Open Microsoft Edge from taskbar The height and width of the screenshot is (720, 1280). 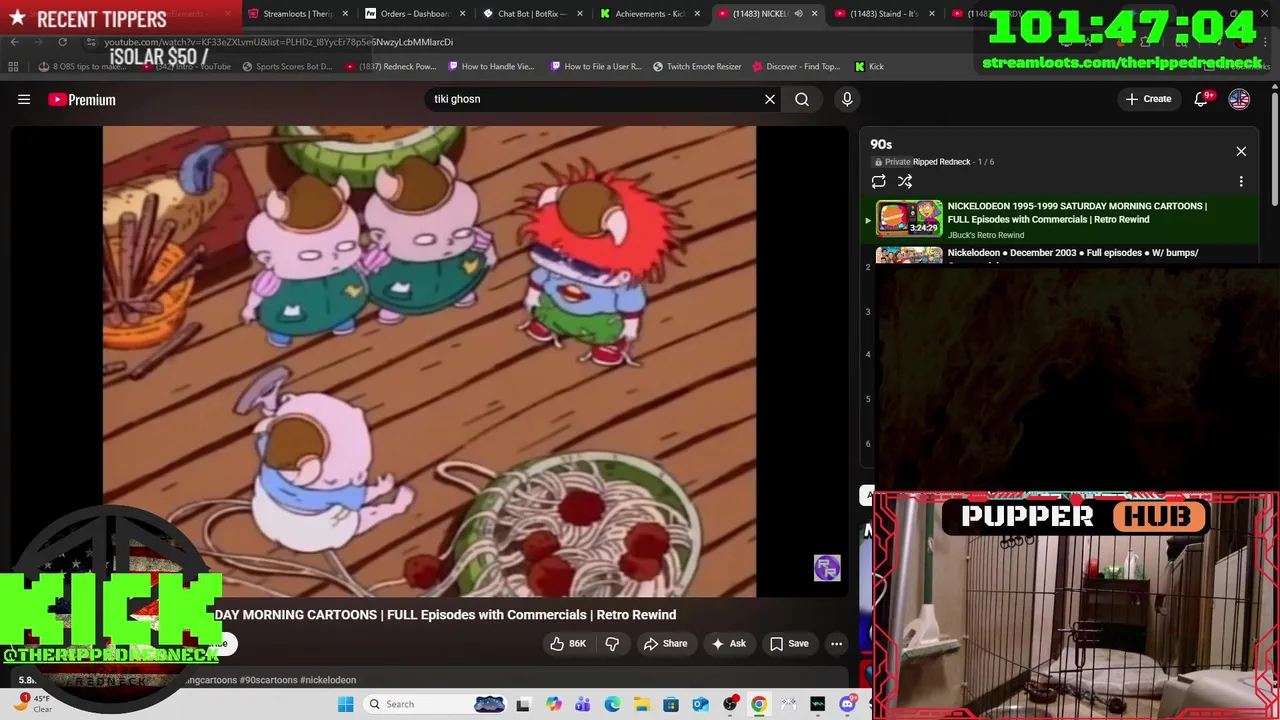pyautogui.click(x=612, y=704)
